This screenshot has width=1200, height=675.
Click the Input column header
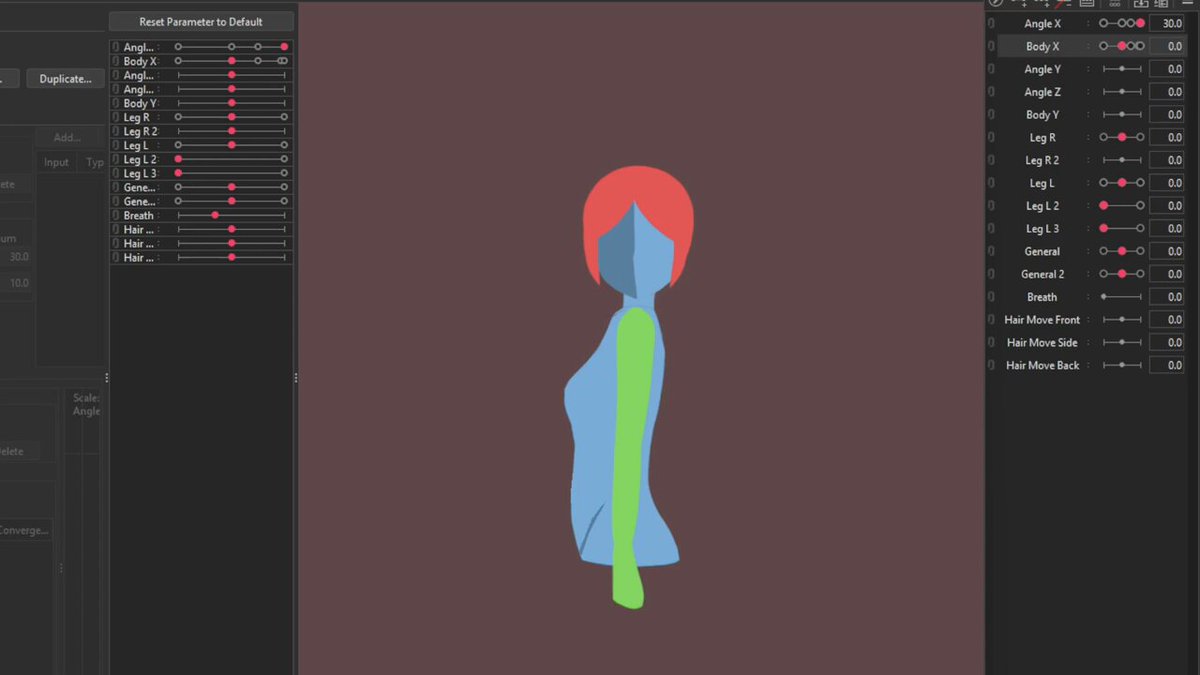click(x=57, y=162)
